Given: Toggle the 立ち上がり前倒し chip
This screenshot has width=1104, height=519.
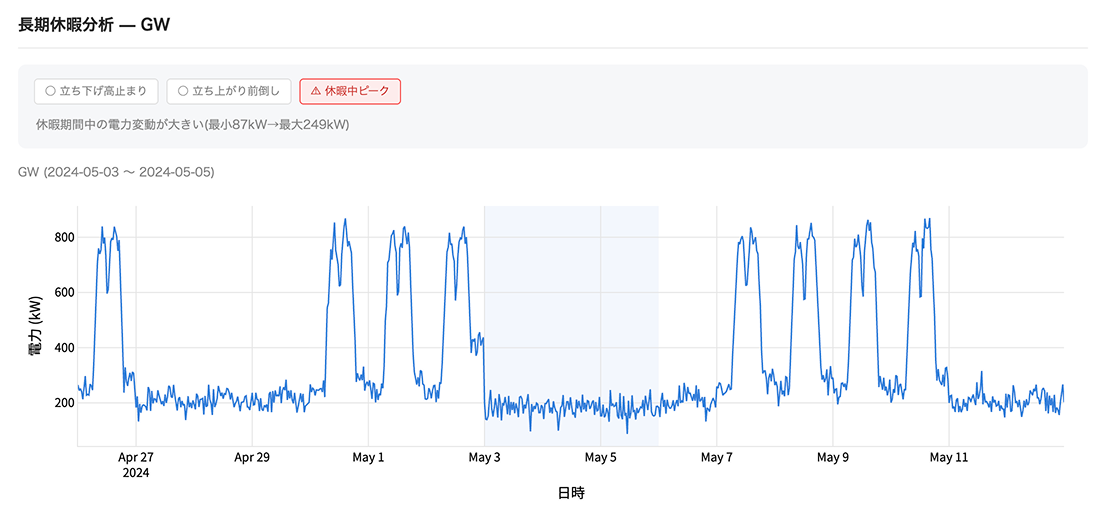Looking at the screenshot, I should coord(230,91).
